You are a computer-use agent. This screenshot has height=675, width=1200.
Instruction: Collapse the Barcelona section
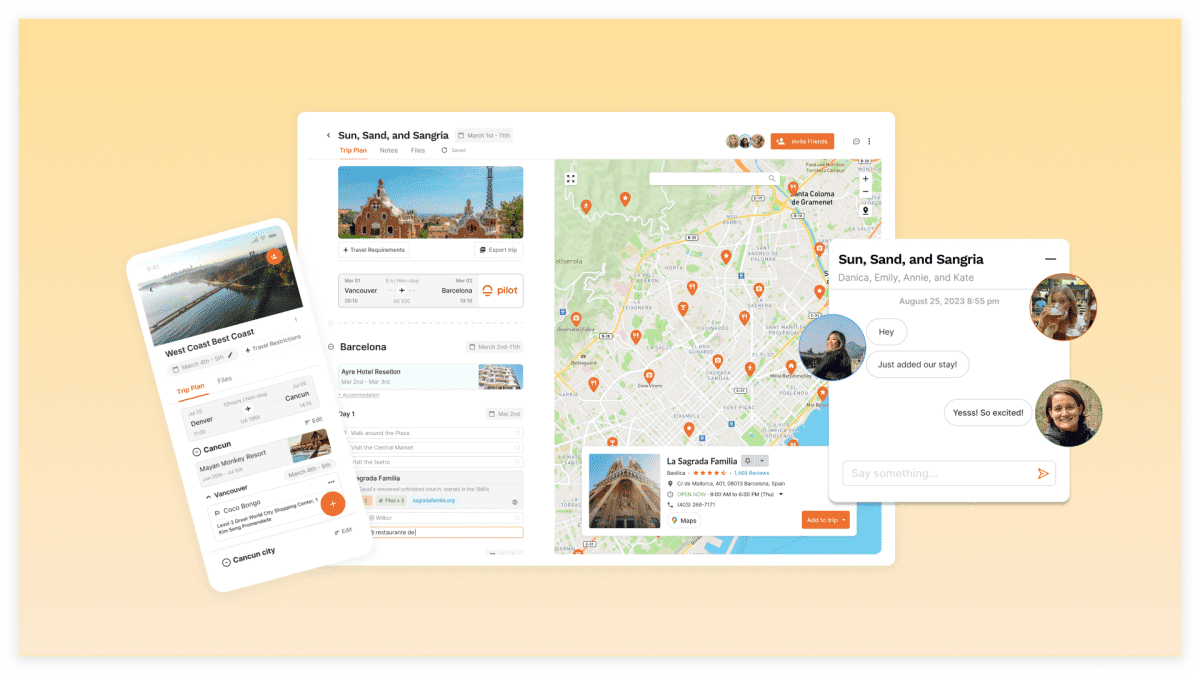pos(331,347)
